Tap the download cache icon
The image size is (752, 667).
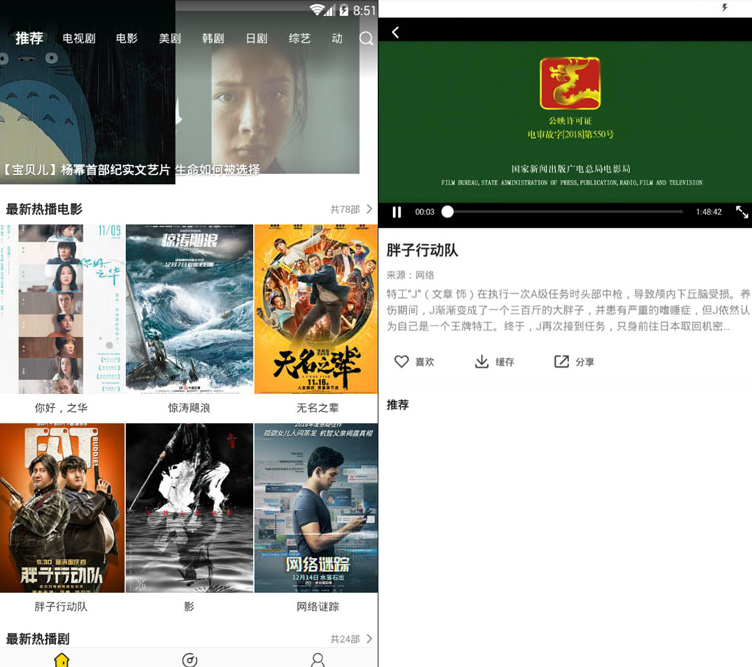(481, 362)
